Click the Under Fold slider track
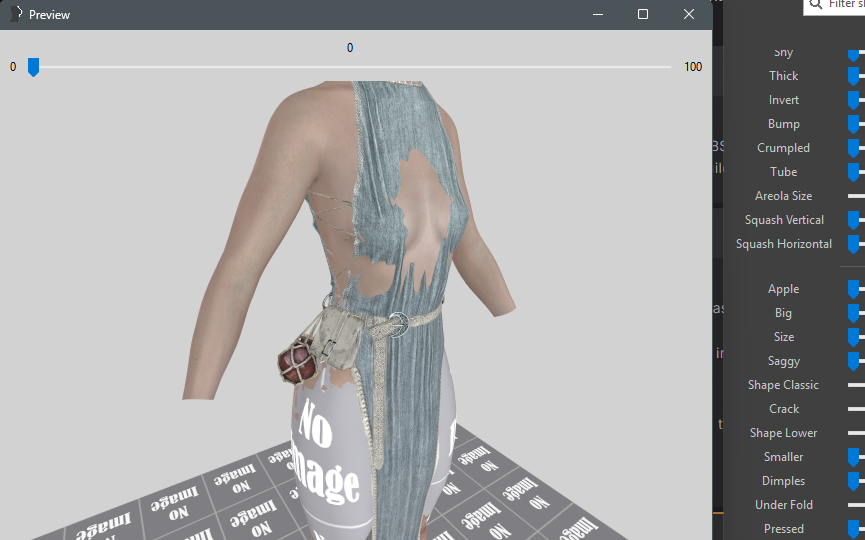 point(856,505)
